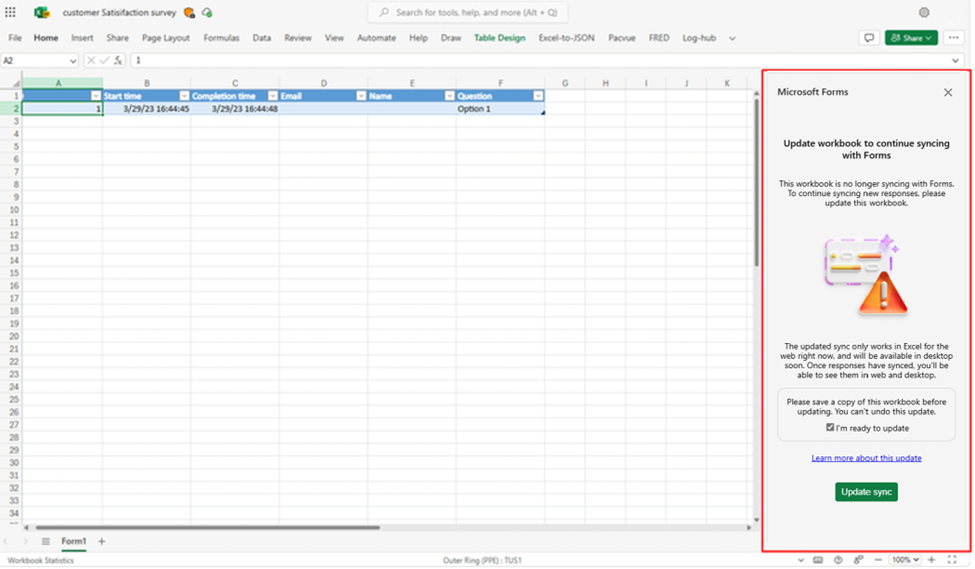Click the vertical scrollbar thumb
This screenshot has width=975, height=569.
pos(756,182)
